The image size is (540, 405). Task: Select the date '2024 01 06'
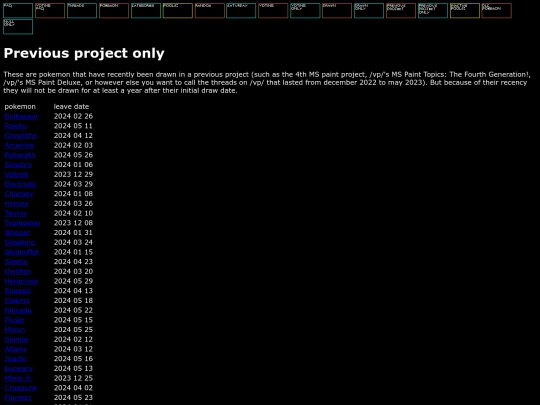(x=73, y=165)
